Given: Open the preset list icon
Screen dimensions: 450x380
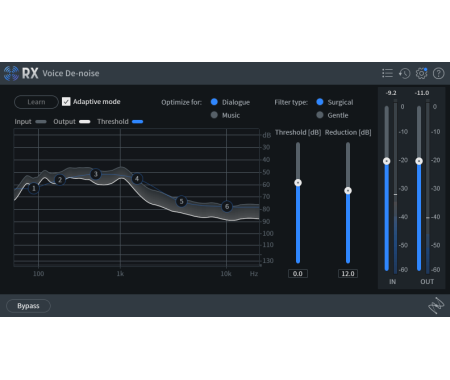Looking at the screenshot, I should click(x=387, y=73).
